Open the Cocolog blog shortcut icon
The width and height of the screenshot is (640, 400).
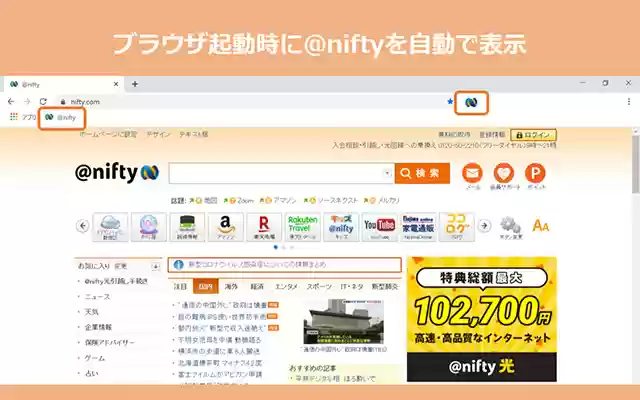(457, 227)
